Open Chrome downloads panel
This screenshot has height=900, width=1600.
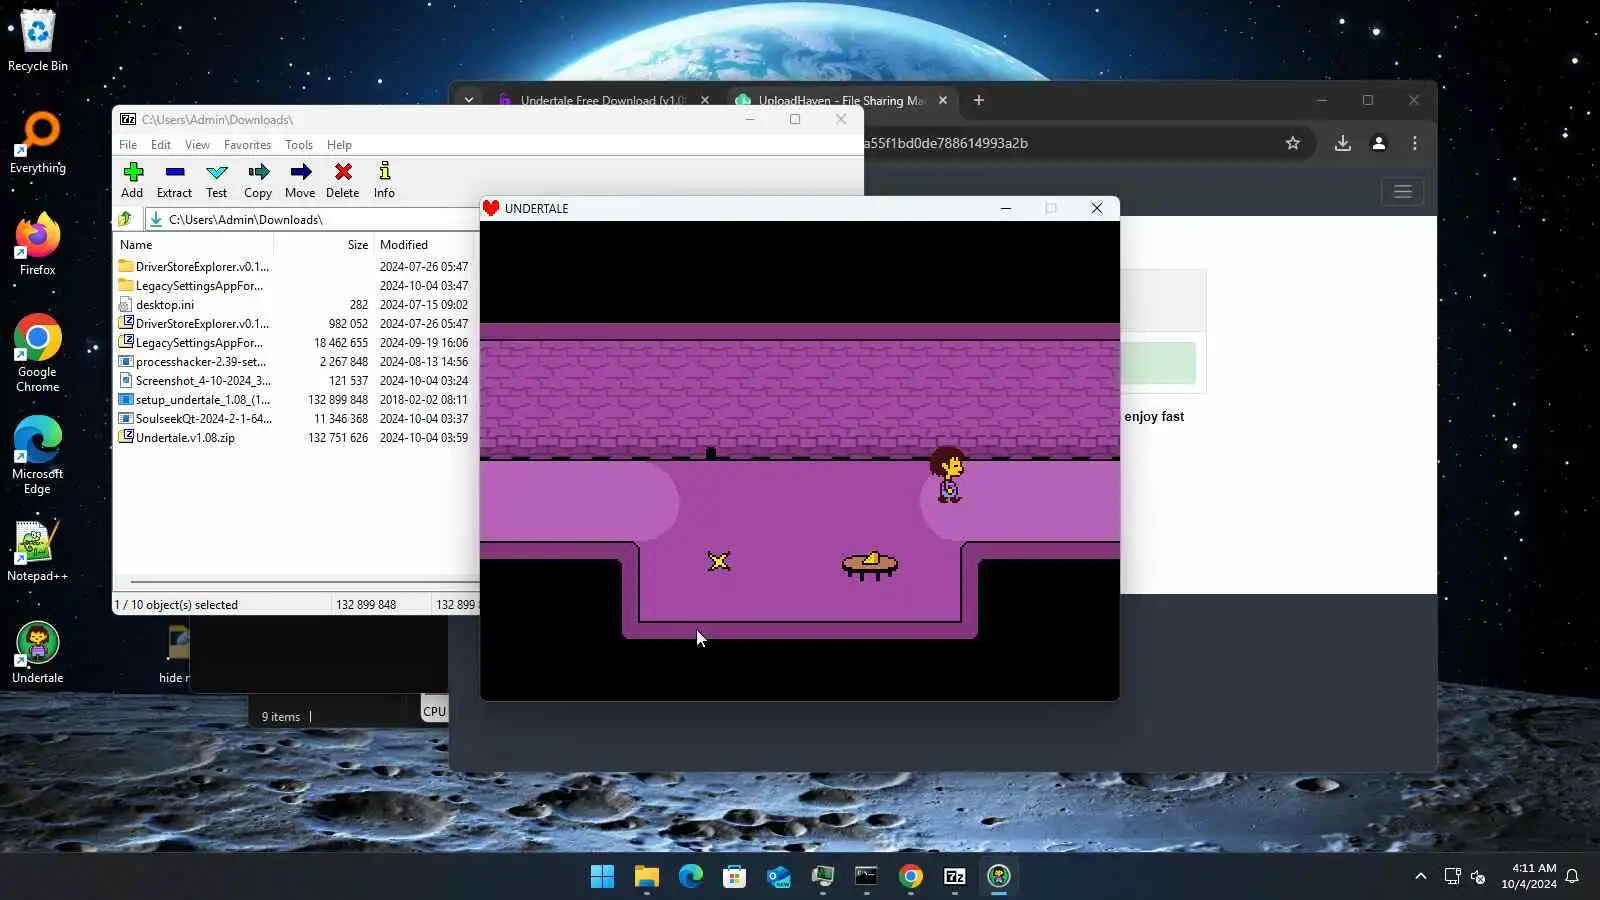(x=1343, y=143)
